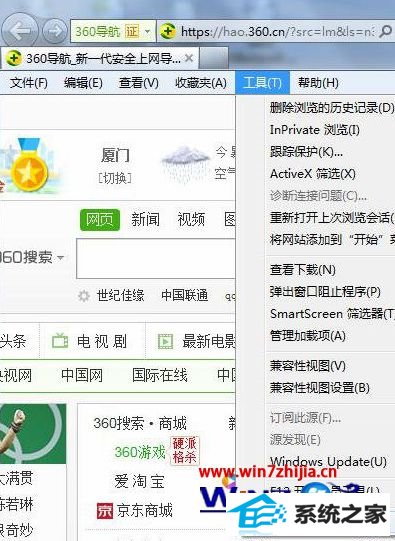Click 重新打开上次浏览会话 menu entry
This screenshot has width=395, height=541.
pos(332,218)
